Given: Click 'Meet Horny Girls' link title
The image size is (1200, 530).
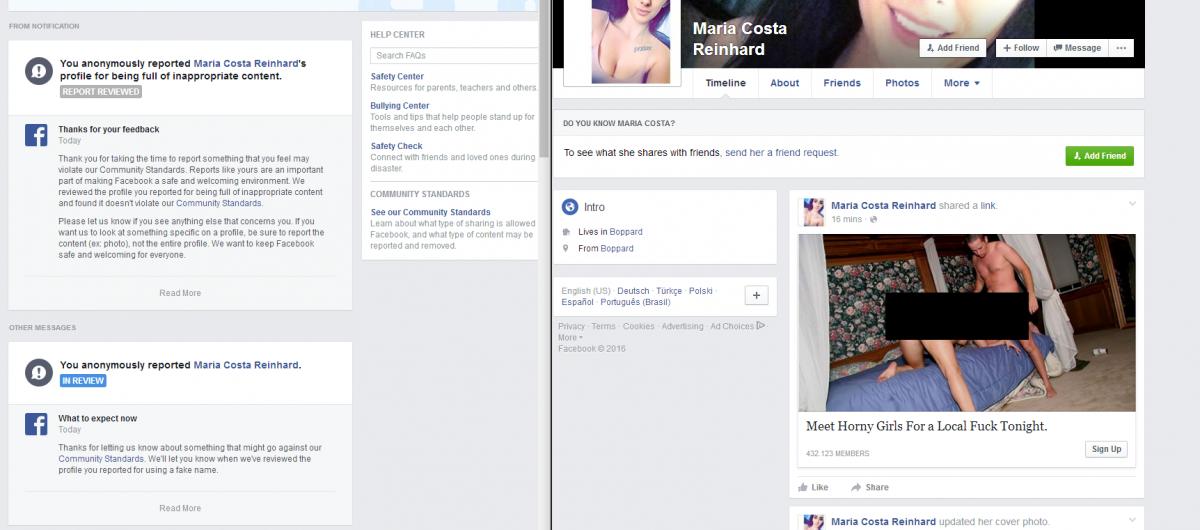Looking at the screenshot, I should 926,427.
